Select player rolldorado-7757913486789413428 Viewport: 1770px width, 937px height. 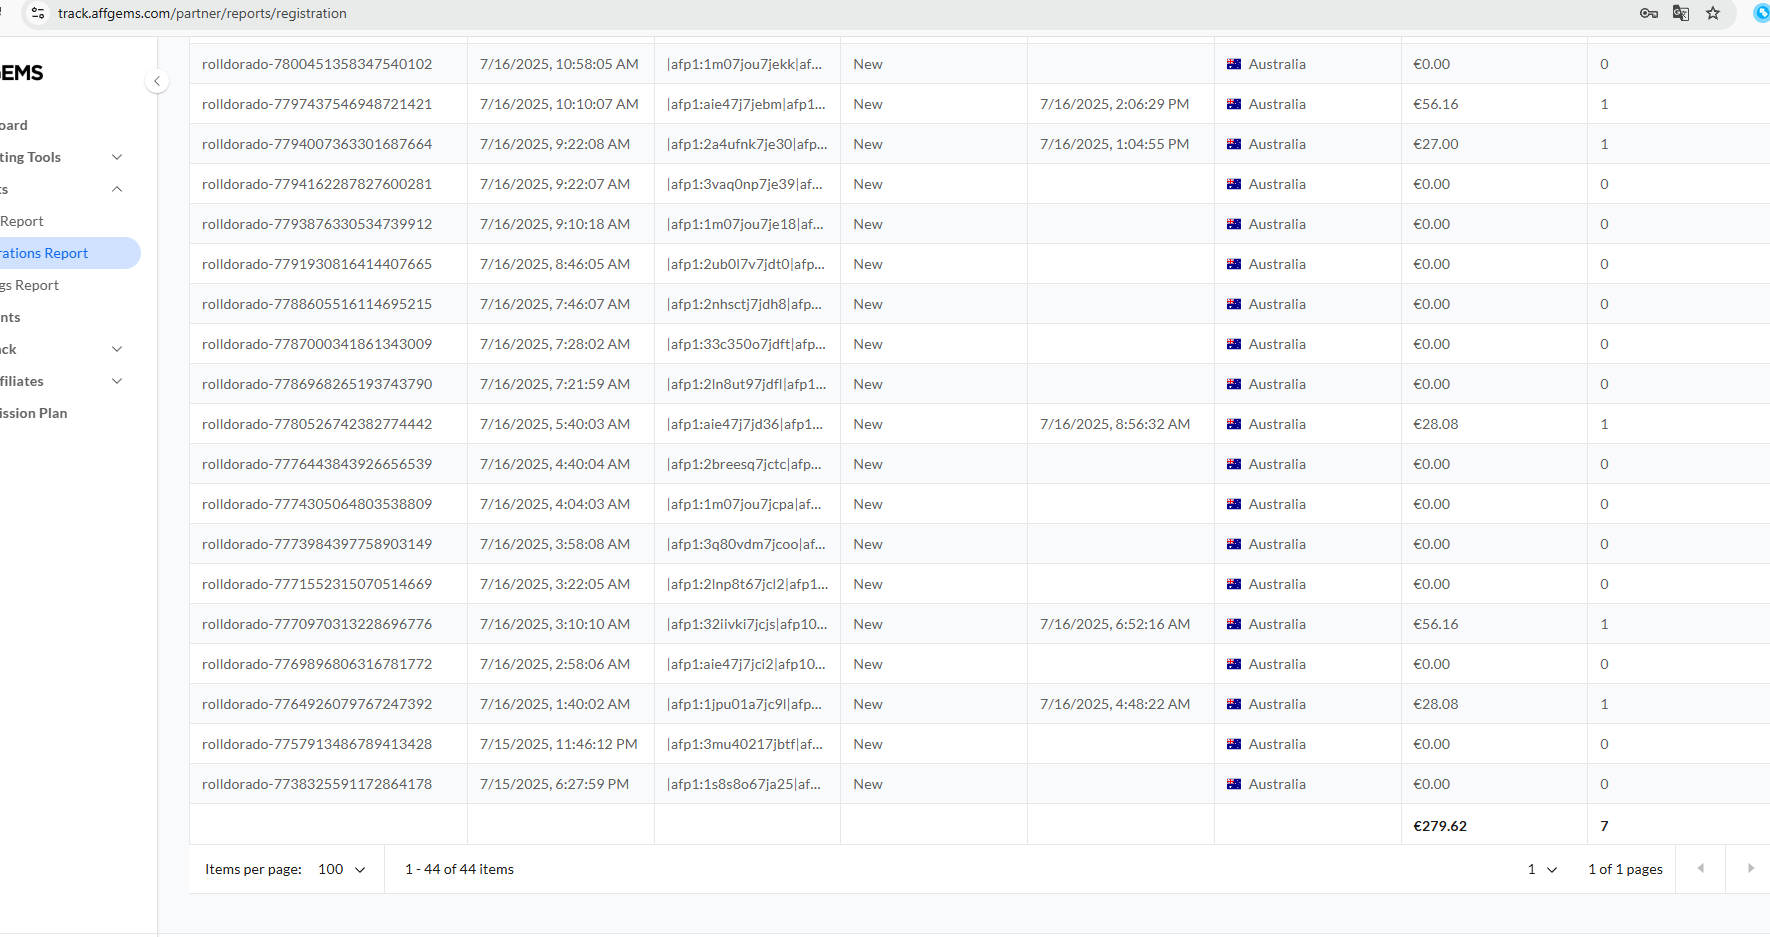[x=317, y=744]
